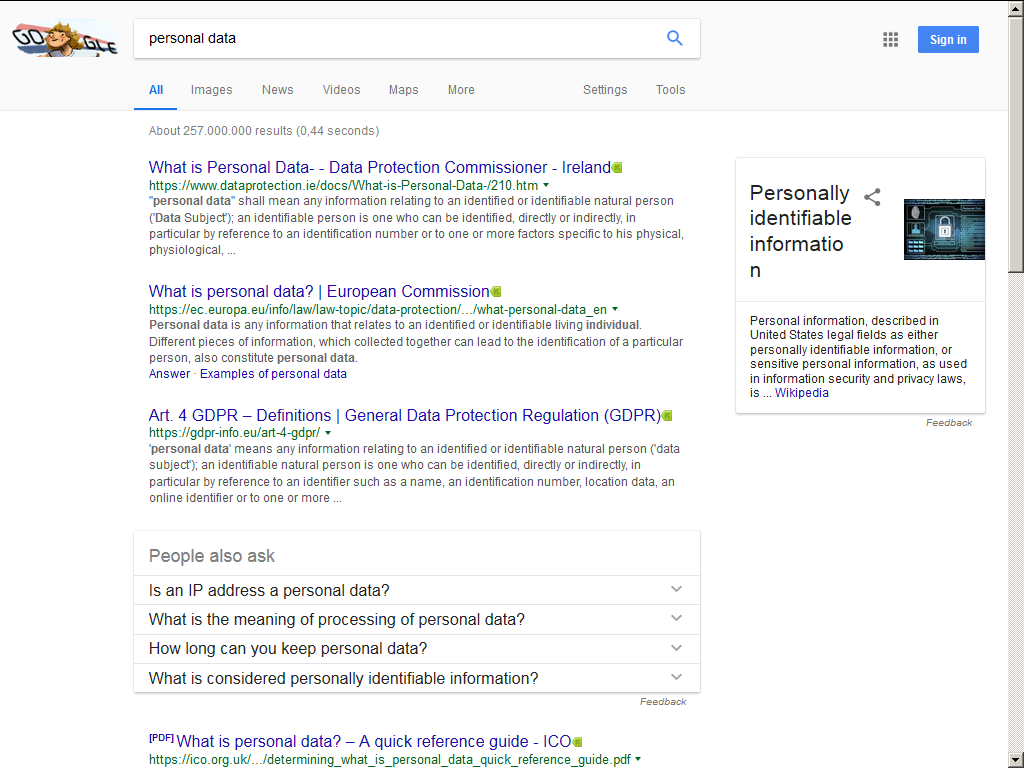This screenshot has height=768, width=1024.
Task: Click the share icon in knowledge panel
Action: 872,197
